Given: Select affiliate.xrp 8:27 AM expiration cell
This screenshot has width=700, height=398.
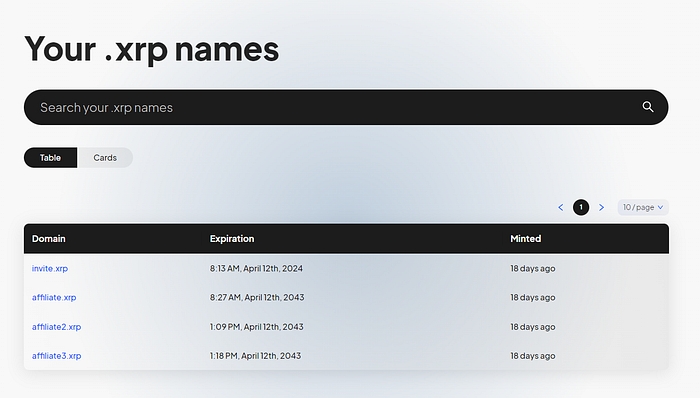Looking at the screenshot, I should click(257, 298).
